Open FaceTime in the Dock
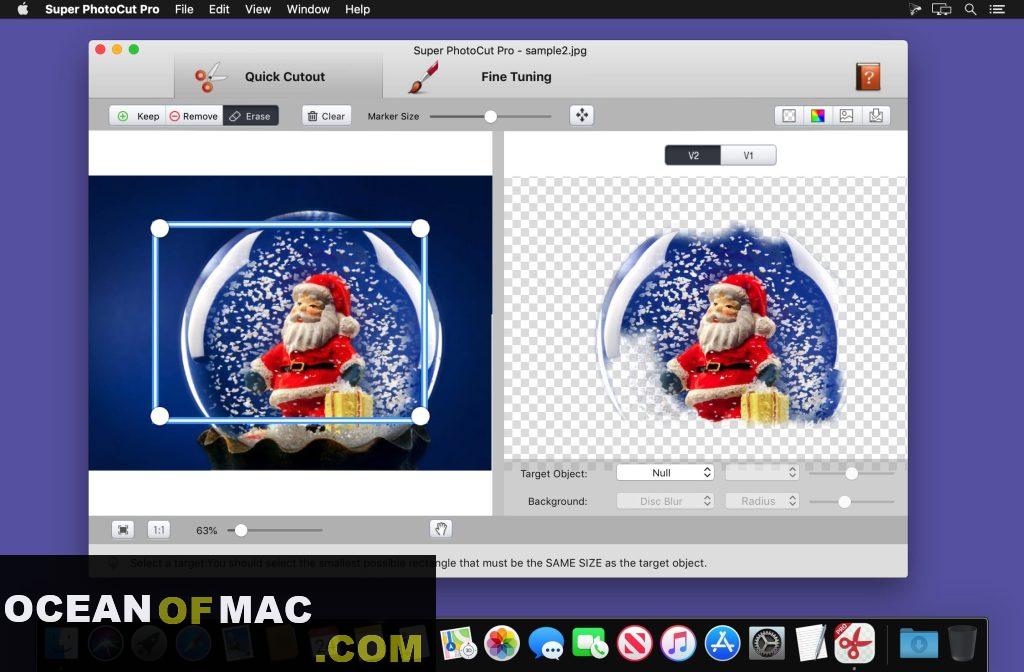 pyautogui.click(x=590, y=643)
